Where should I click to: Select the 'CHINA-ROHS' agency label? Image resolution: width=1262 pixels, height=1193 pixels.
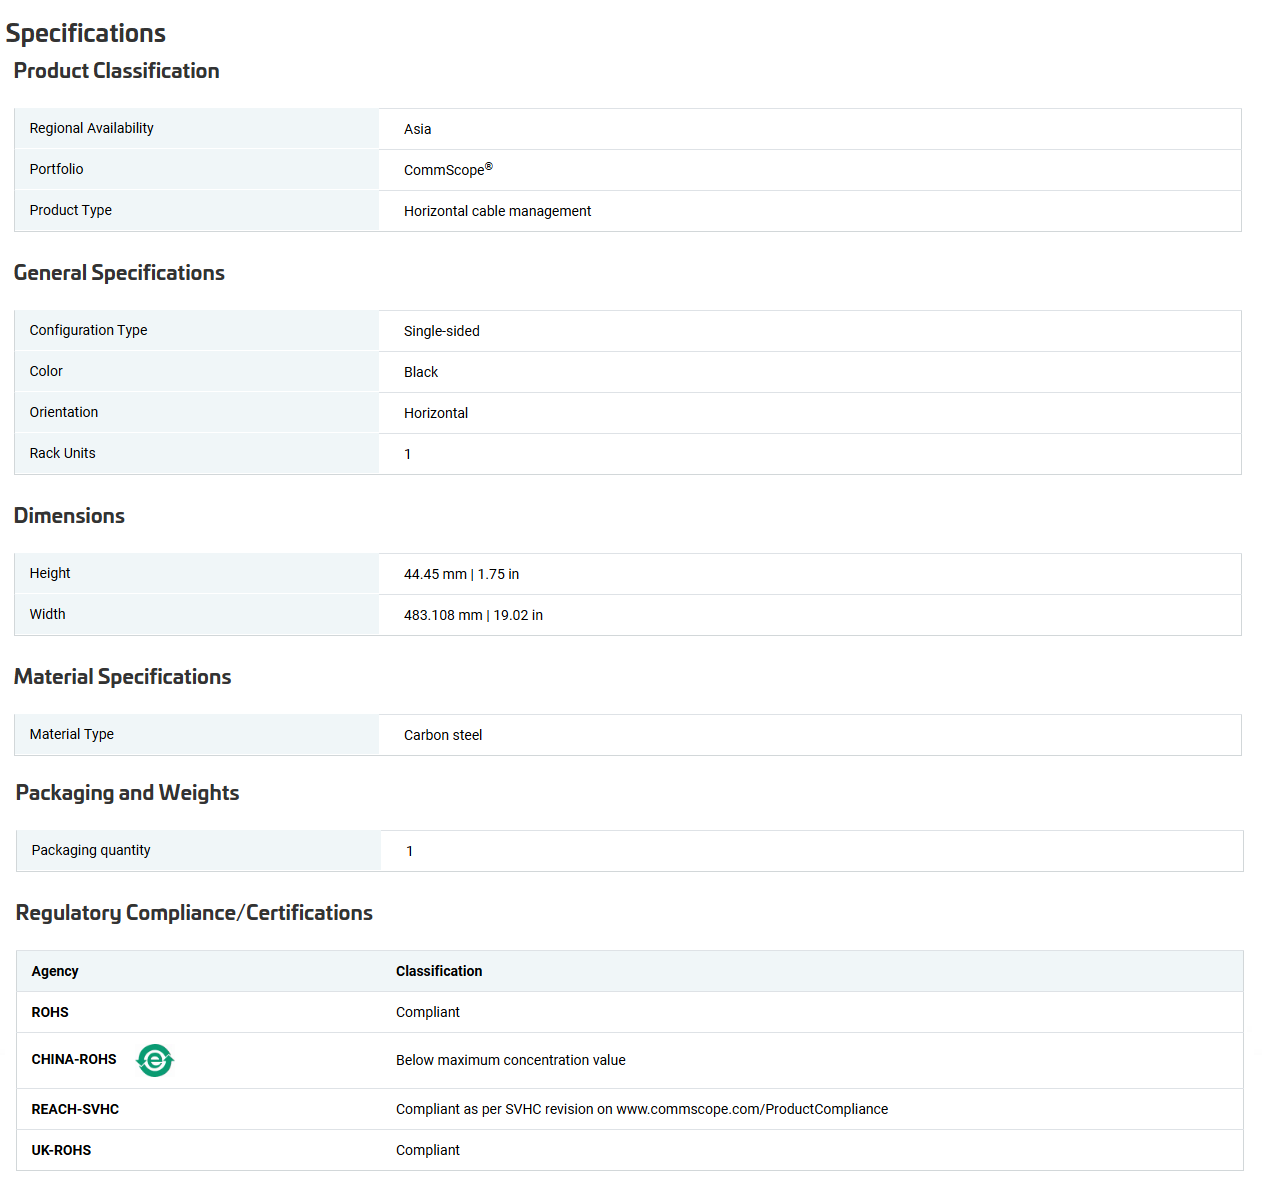point(74,1059)
